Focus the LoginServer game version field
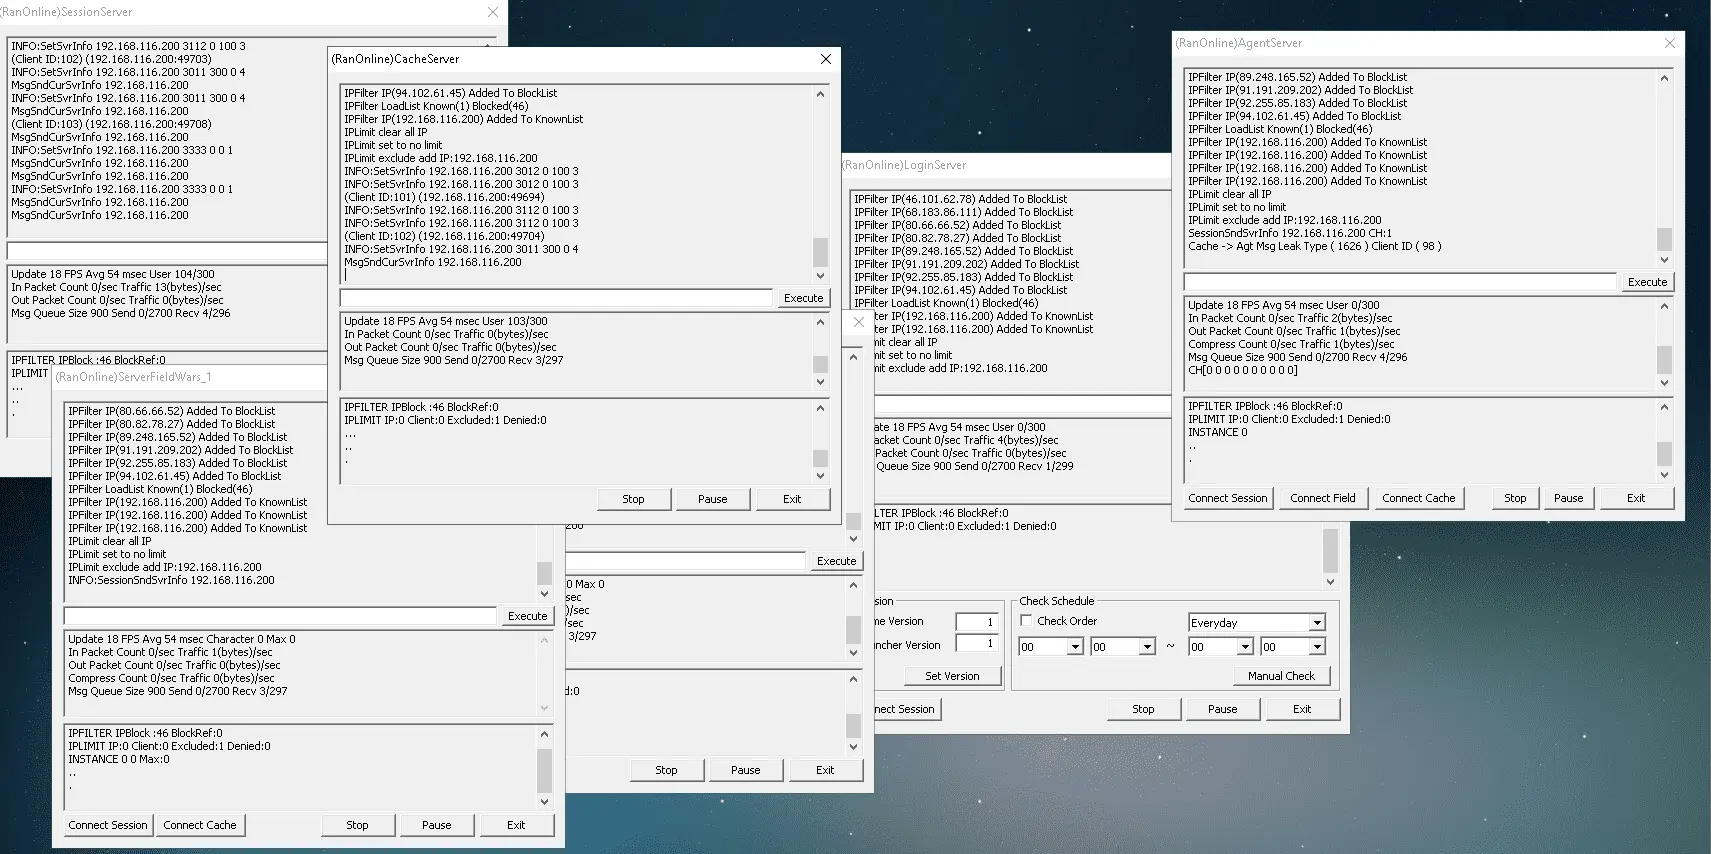1711x854 pixels. (977, 622)
